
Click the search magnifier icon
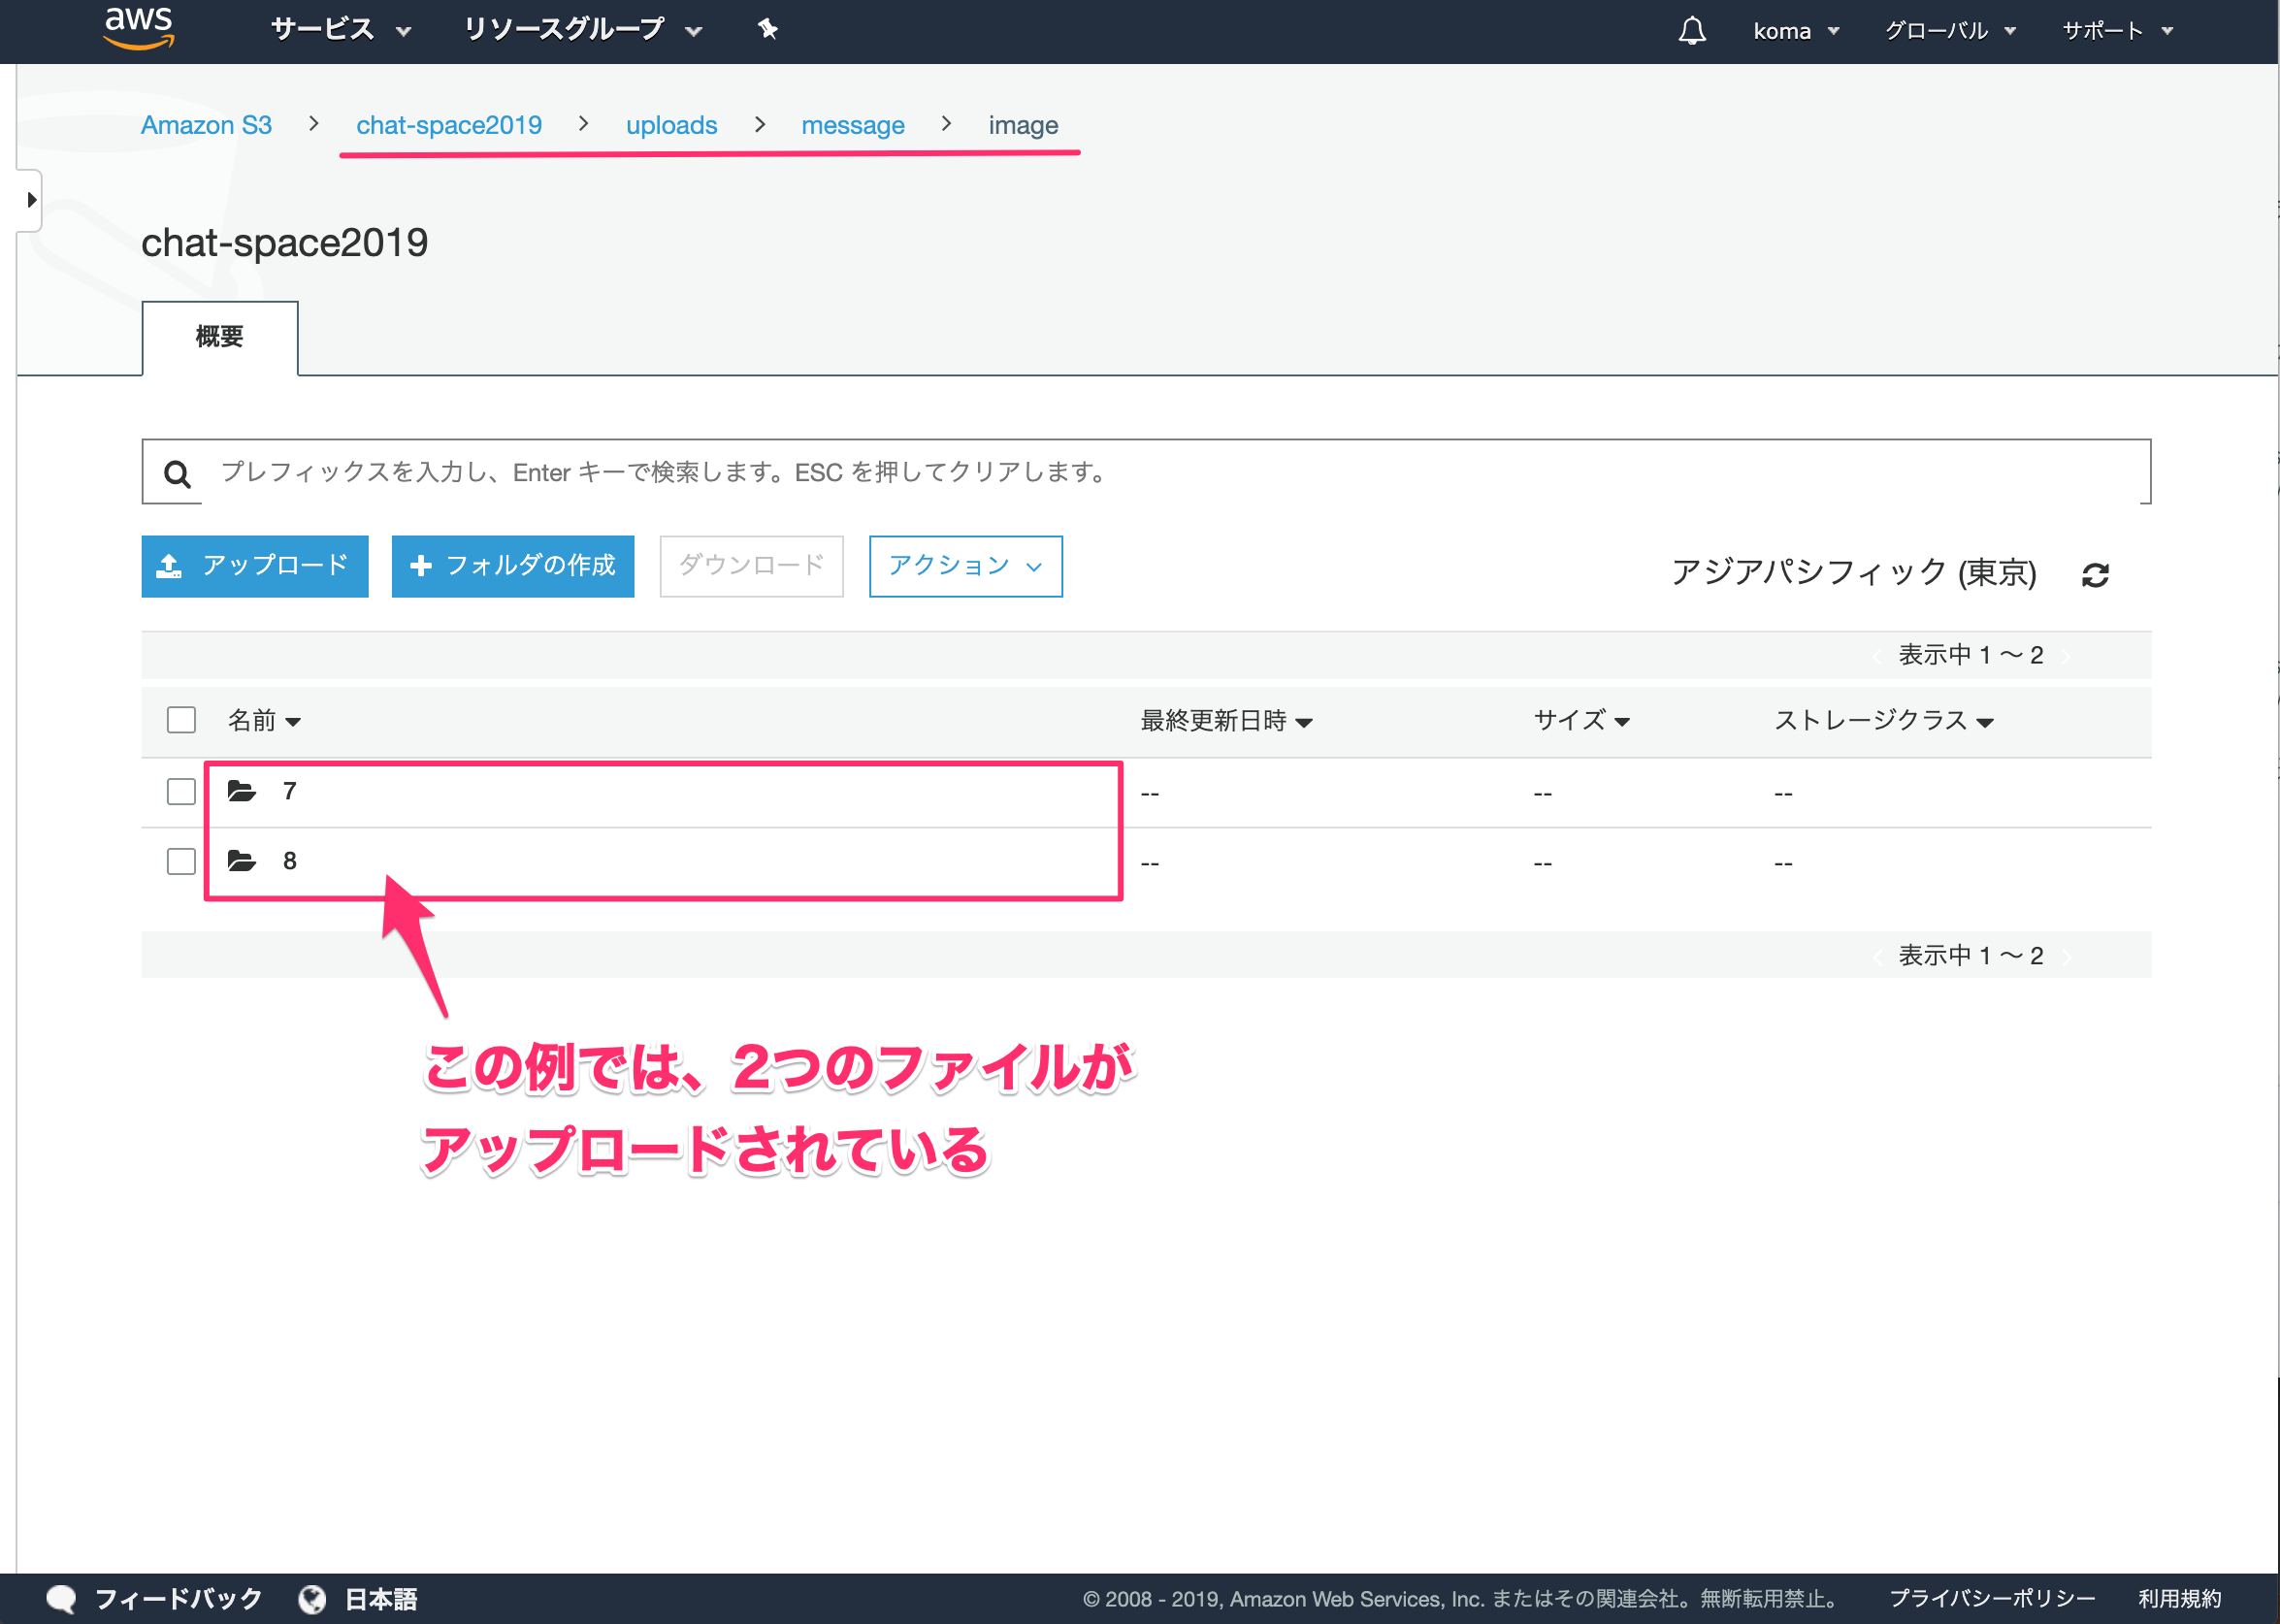click(x=177, y=473)
